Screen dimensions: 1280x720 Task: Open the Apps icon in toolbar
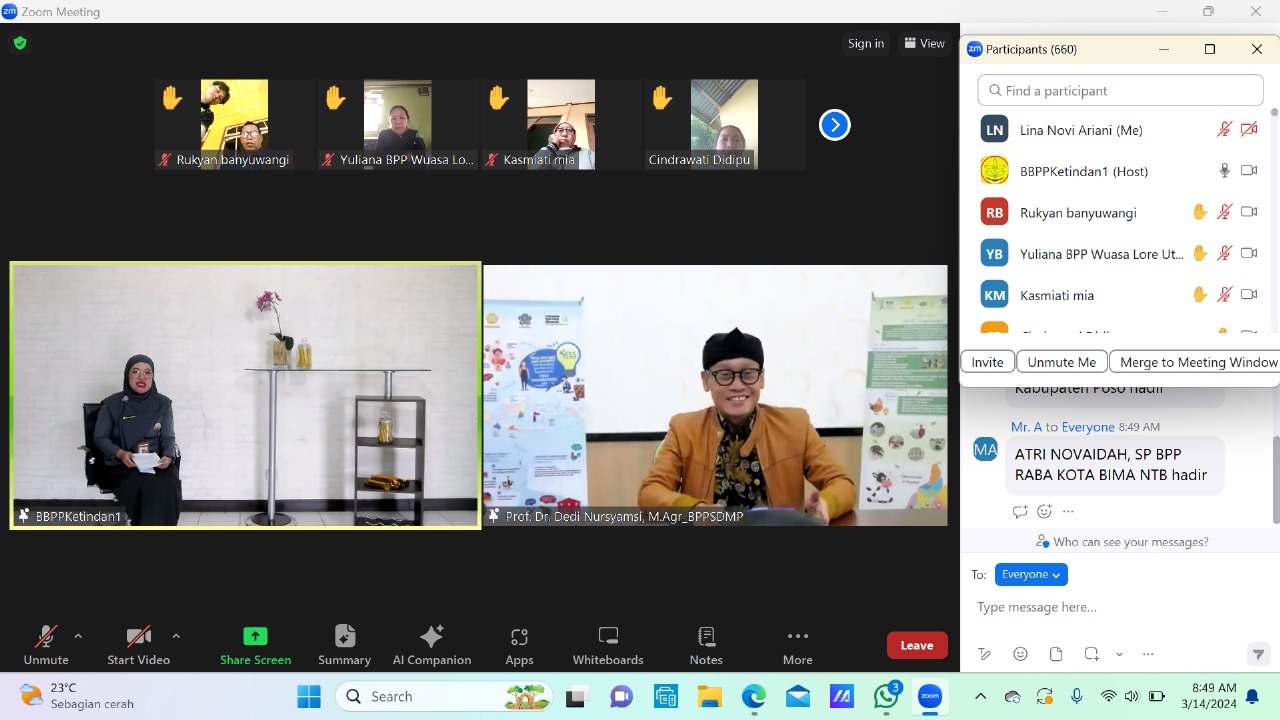[x=519, y=645]
